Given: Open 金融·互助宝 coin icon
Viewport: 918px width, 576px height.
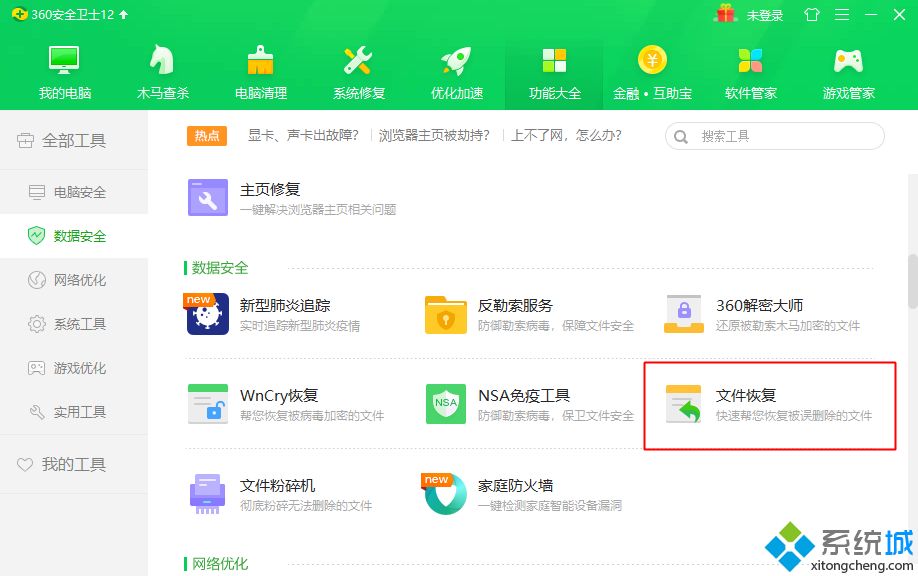Looking at the screenshot, I should tap(652, 60).
